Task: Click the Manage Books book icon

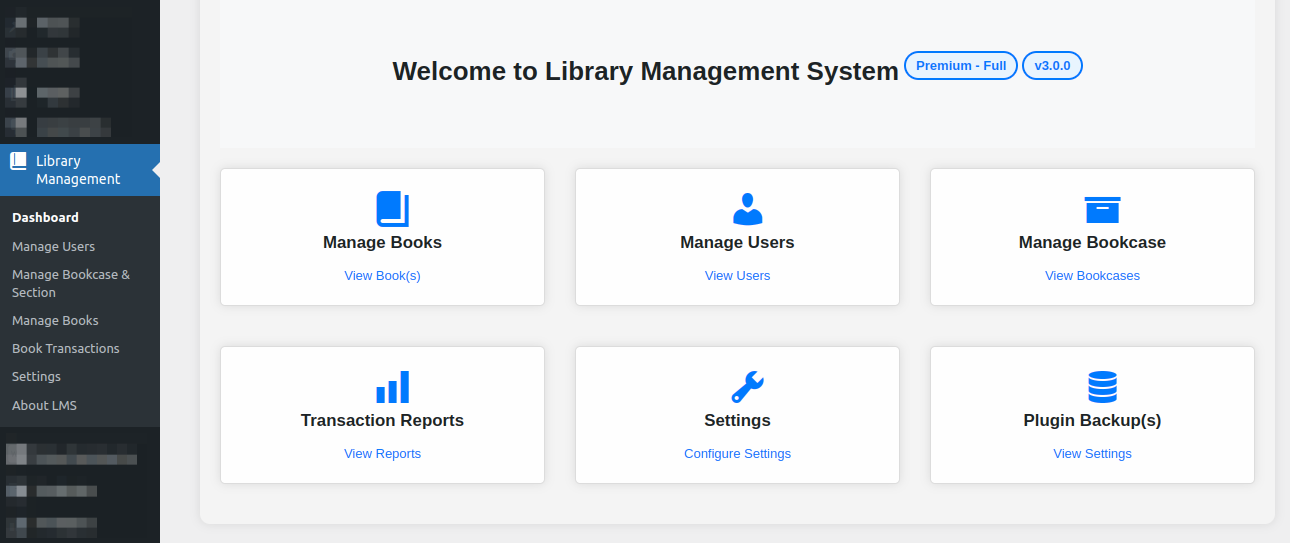Action: coord(392,209)
